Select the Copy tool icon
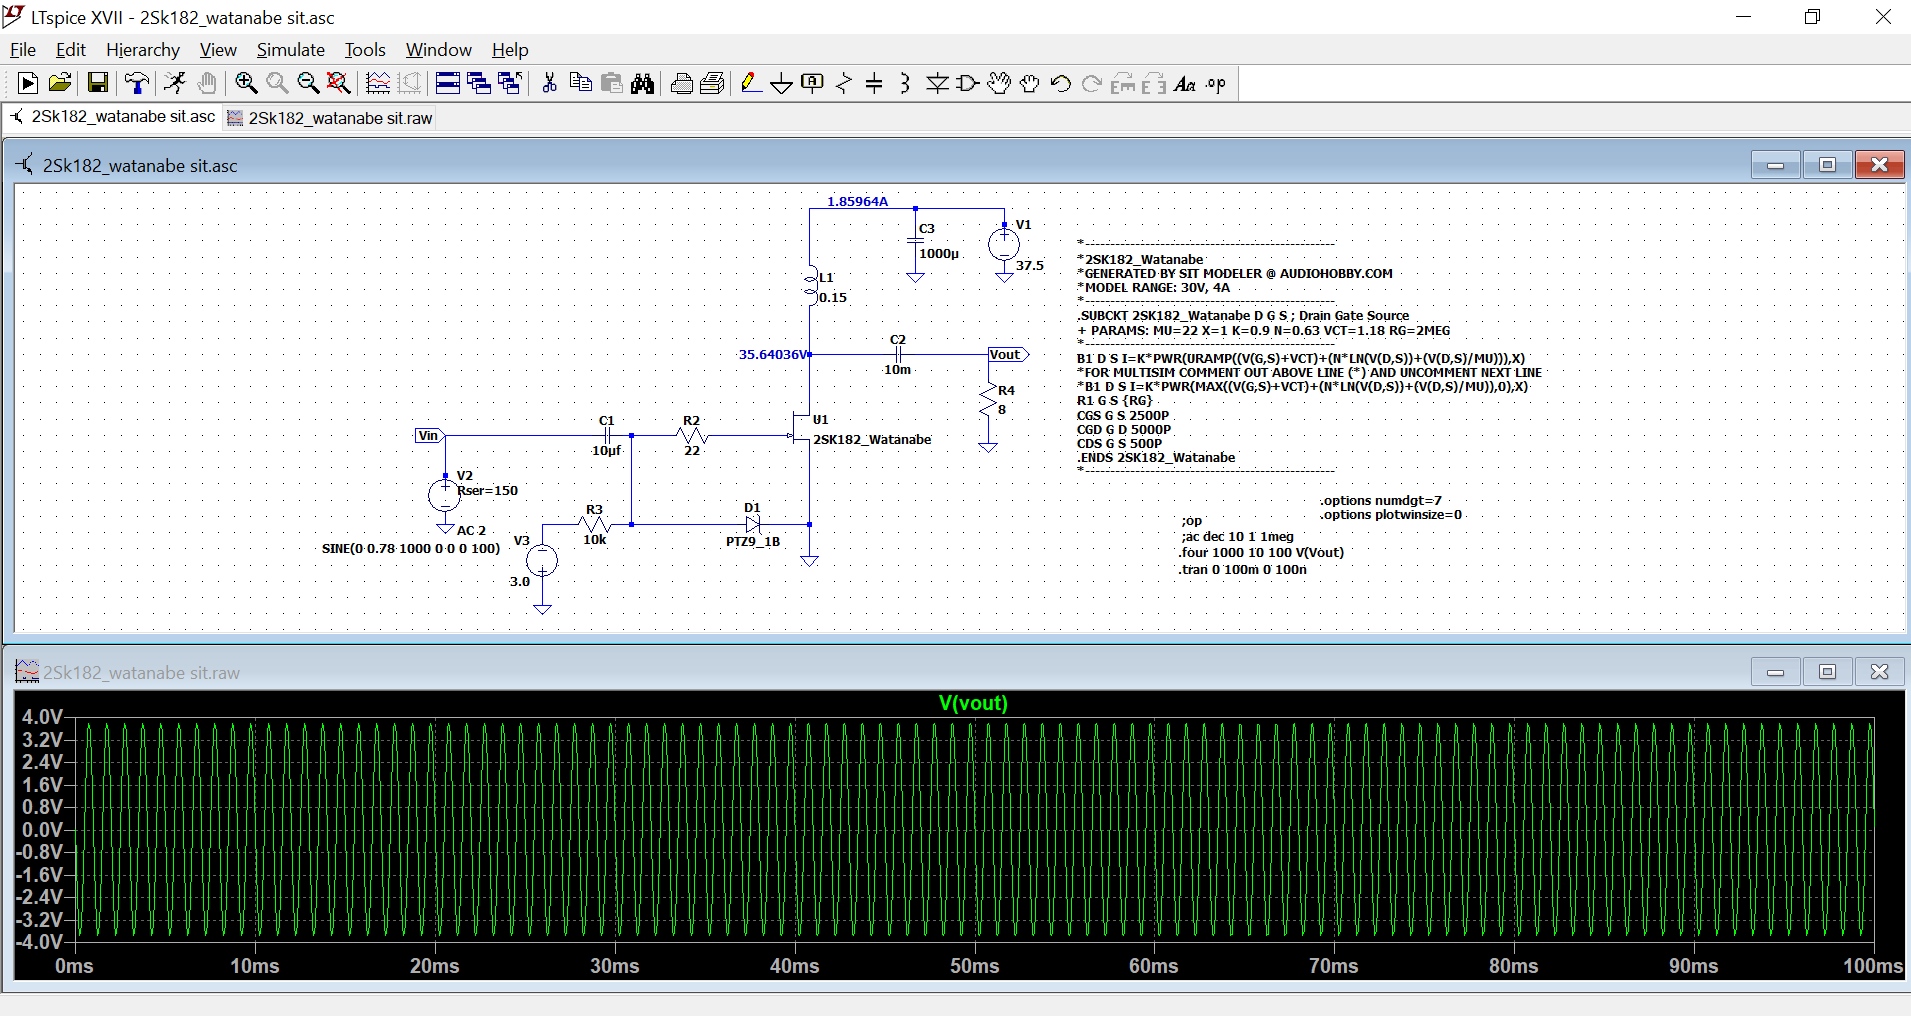 (x=580, y=84)
